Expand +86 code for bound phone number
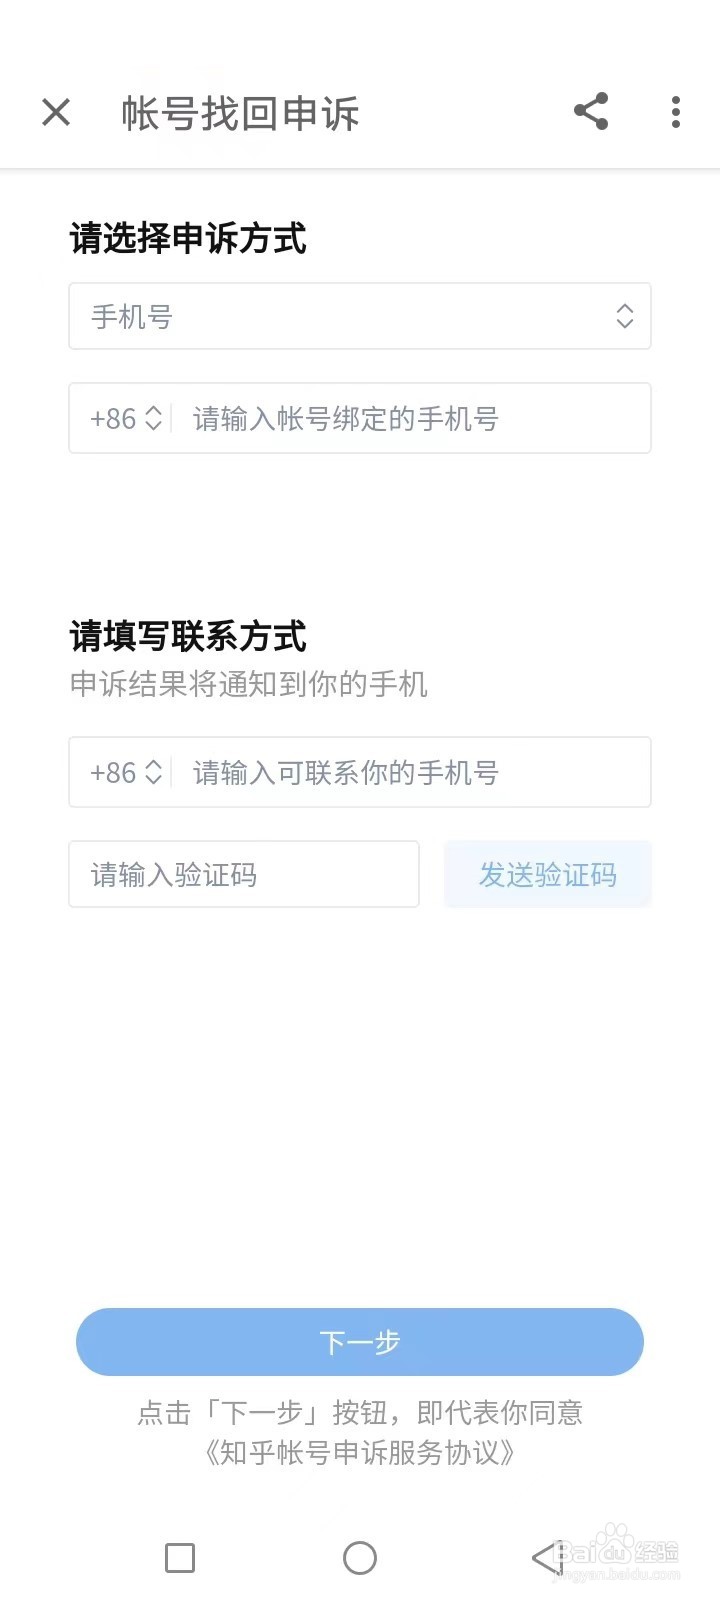Screen dimensions: 720x1600 126,418
